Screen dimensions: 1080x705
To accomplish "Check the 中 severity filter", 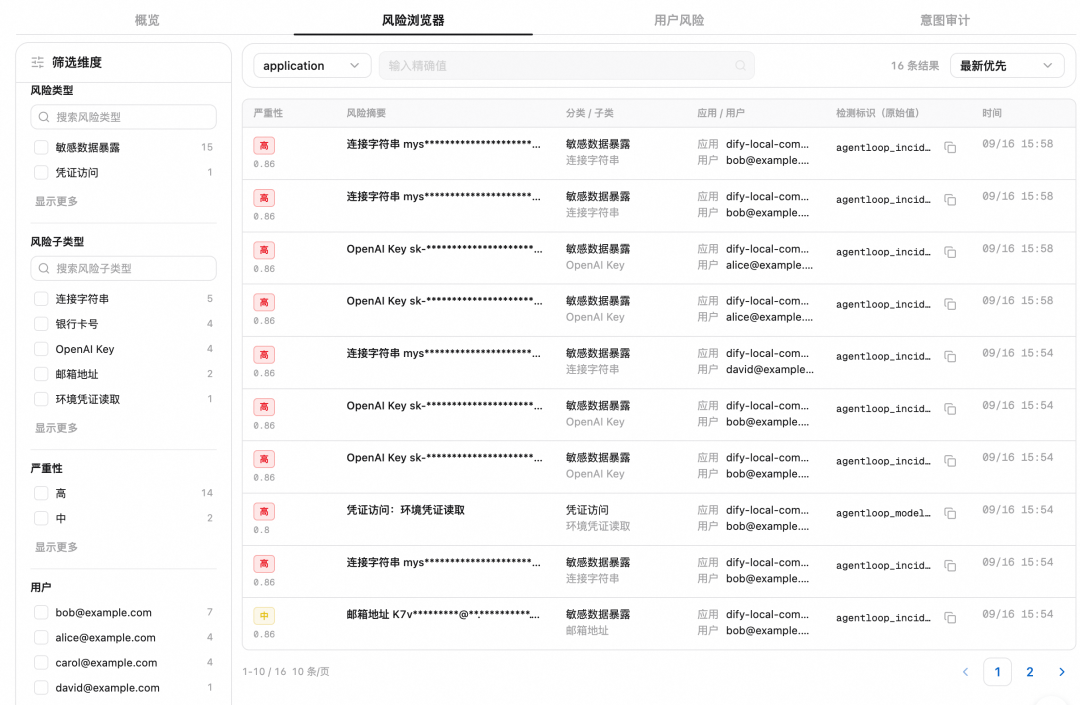I will pos(41,518).
